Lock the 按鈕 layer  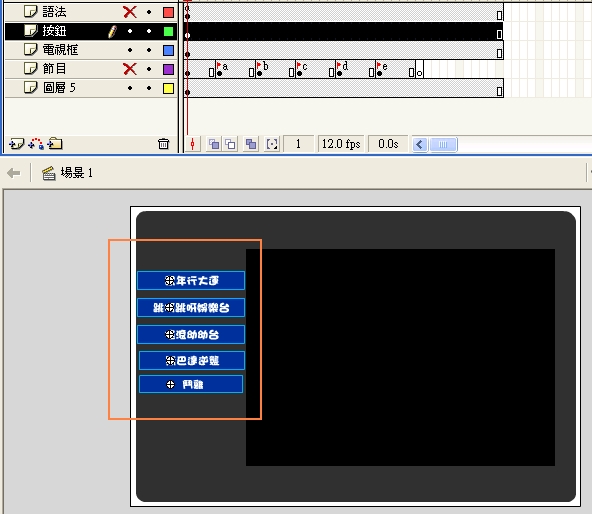click(149, 31)
